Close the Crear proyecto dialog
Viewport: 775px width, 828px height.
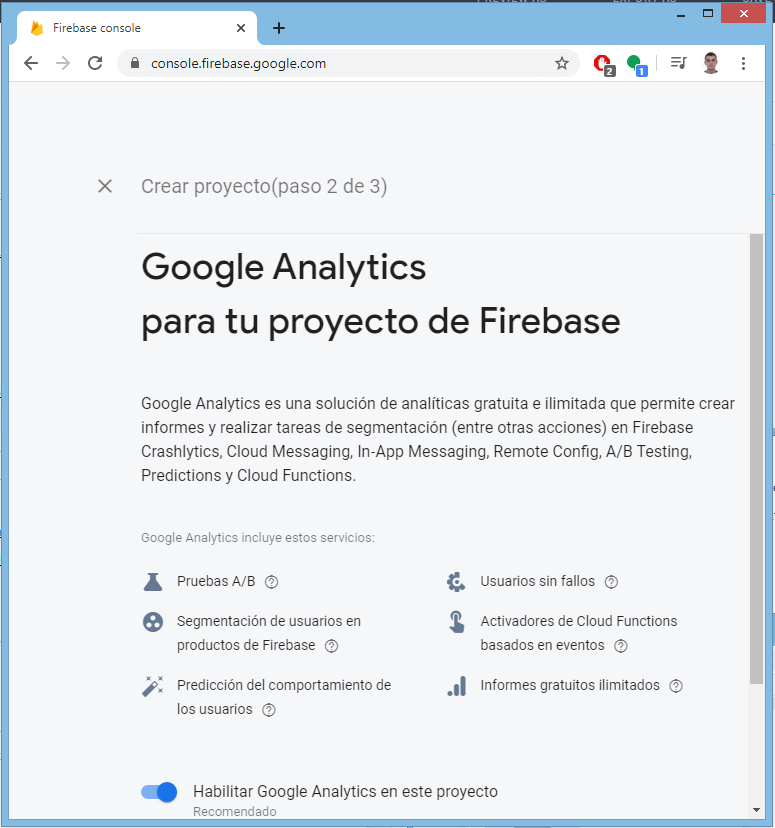[105, 186]
